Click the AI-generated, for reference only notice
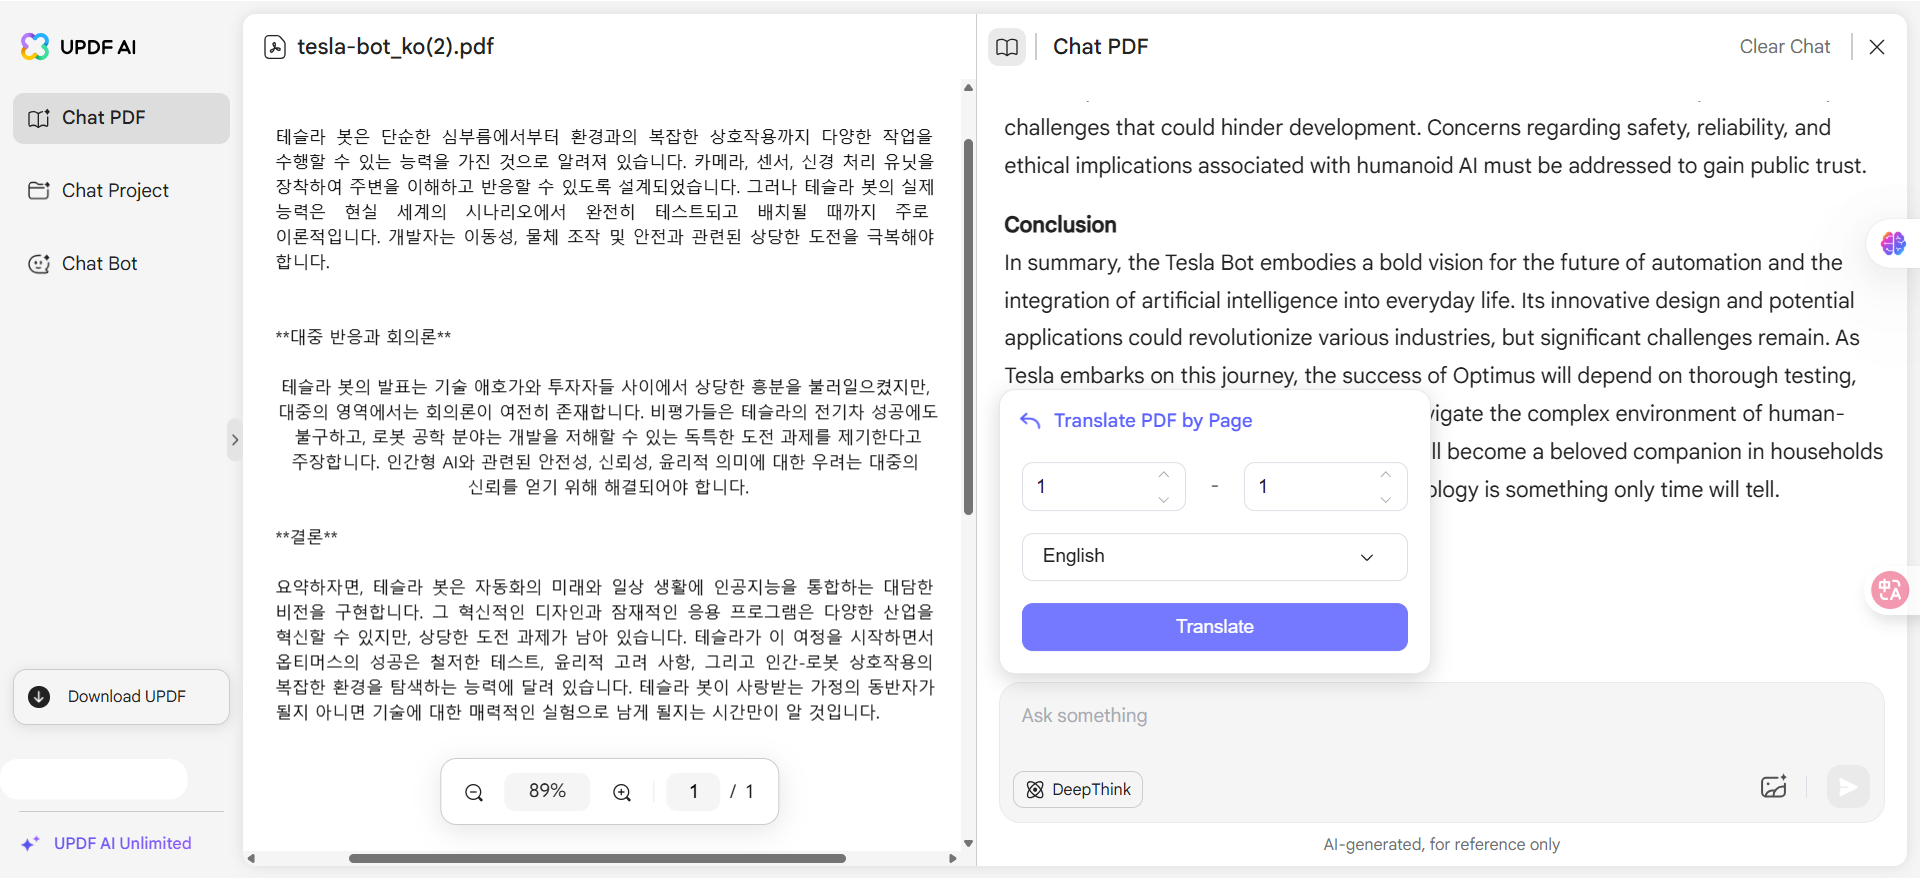The image size is (1920, 878). click(1441, 845)
